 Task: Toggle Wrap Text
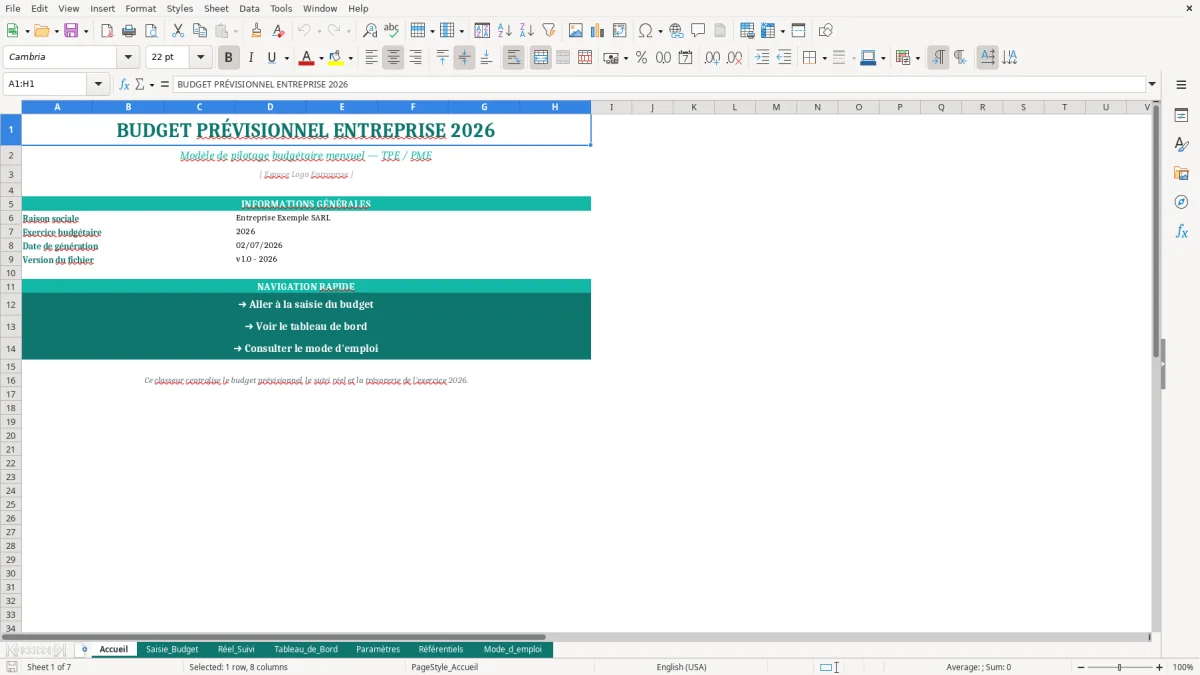(513, 58)
